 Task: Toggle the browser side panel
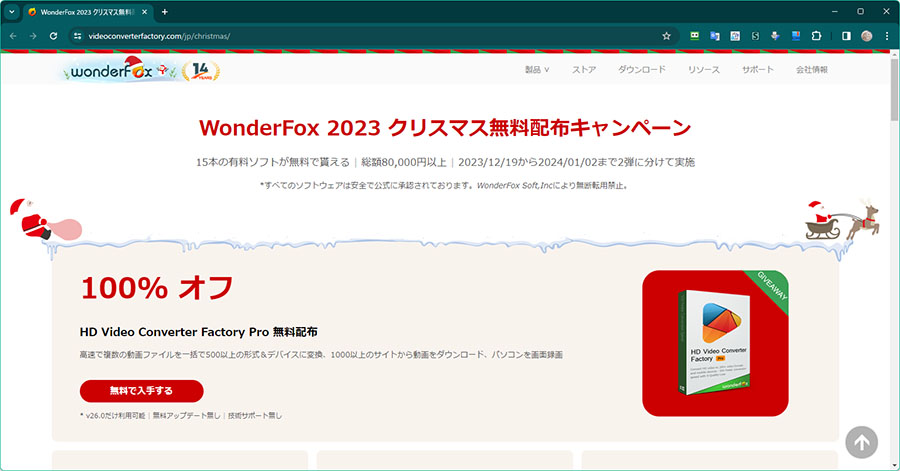pyautogui.click(x=846, y=36)
